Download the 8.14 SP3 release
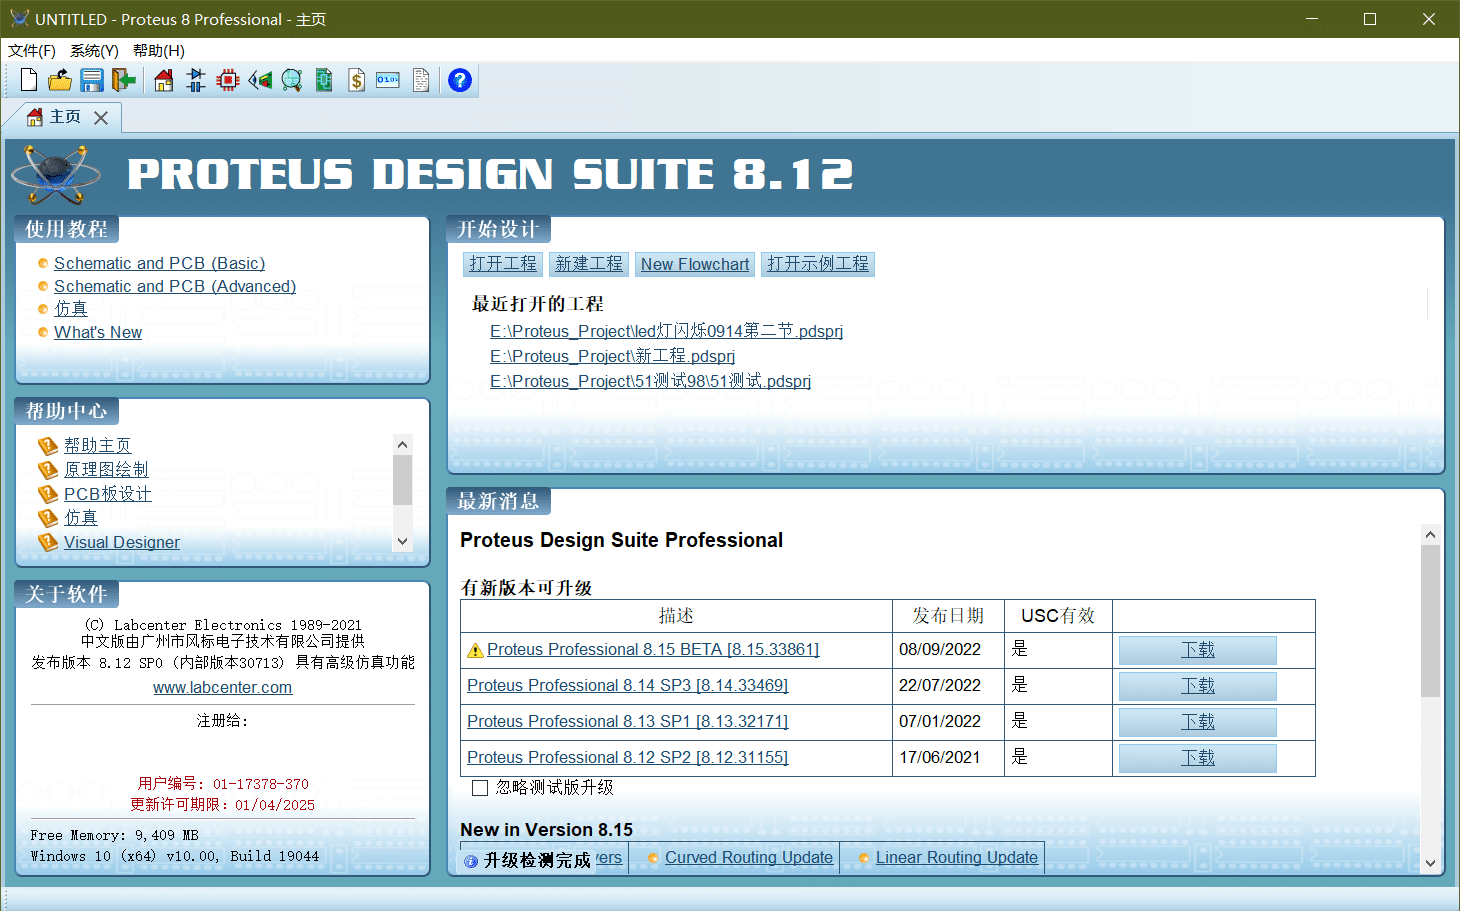The height and width of the screenshot is (911, 1460). click(1197, 686)
